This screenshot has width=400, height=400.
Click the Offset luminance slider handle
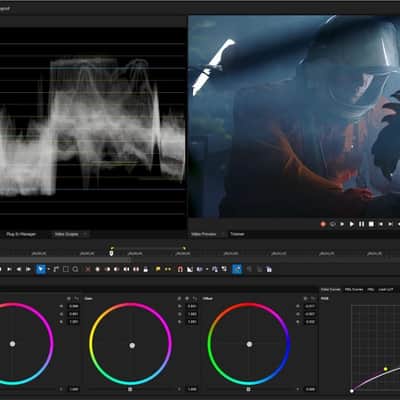point(248,389)
